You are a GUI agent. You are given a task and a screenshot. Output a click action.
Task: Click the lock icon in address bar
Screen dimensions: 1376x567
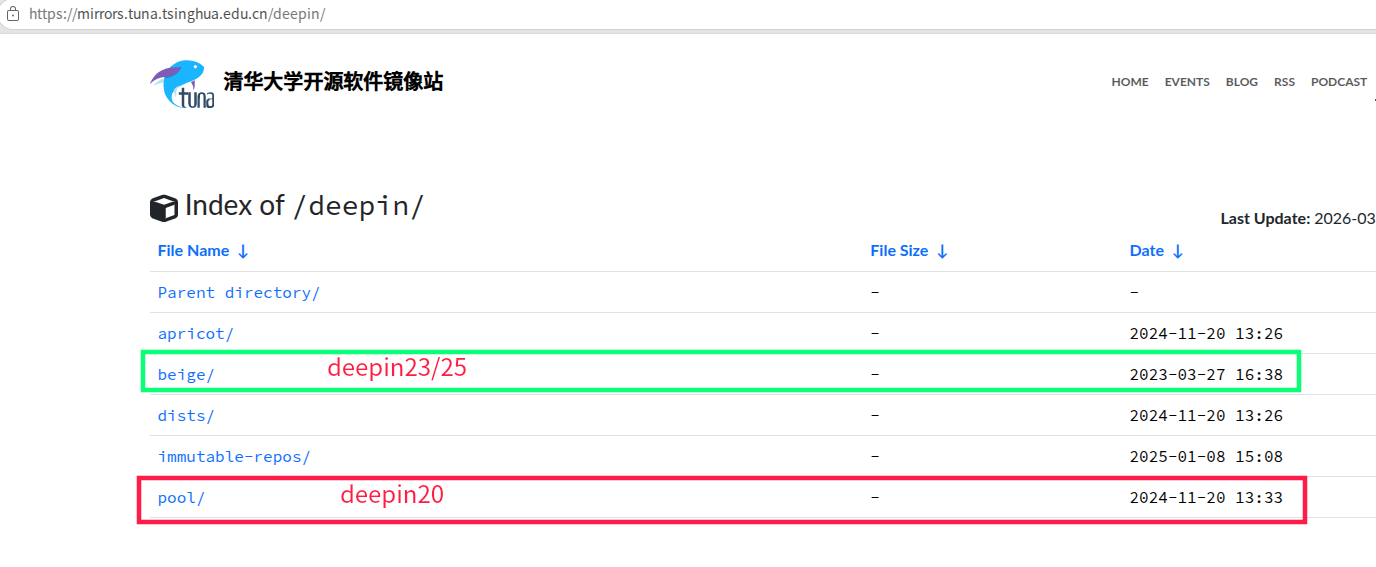click(x=13, y=14)
